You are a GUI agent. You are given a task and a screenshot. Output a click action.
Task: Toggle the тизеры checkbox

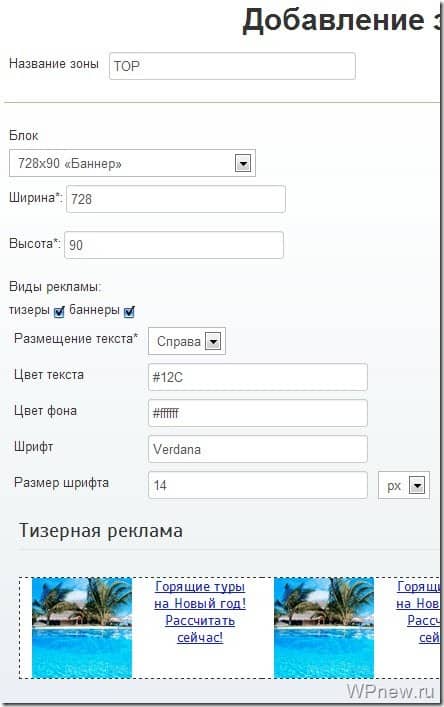59,312
